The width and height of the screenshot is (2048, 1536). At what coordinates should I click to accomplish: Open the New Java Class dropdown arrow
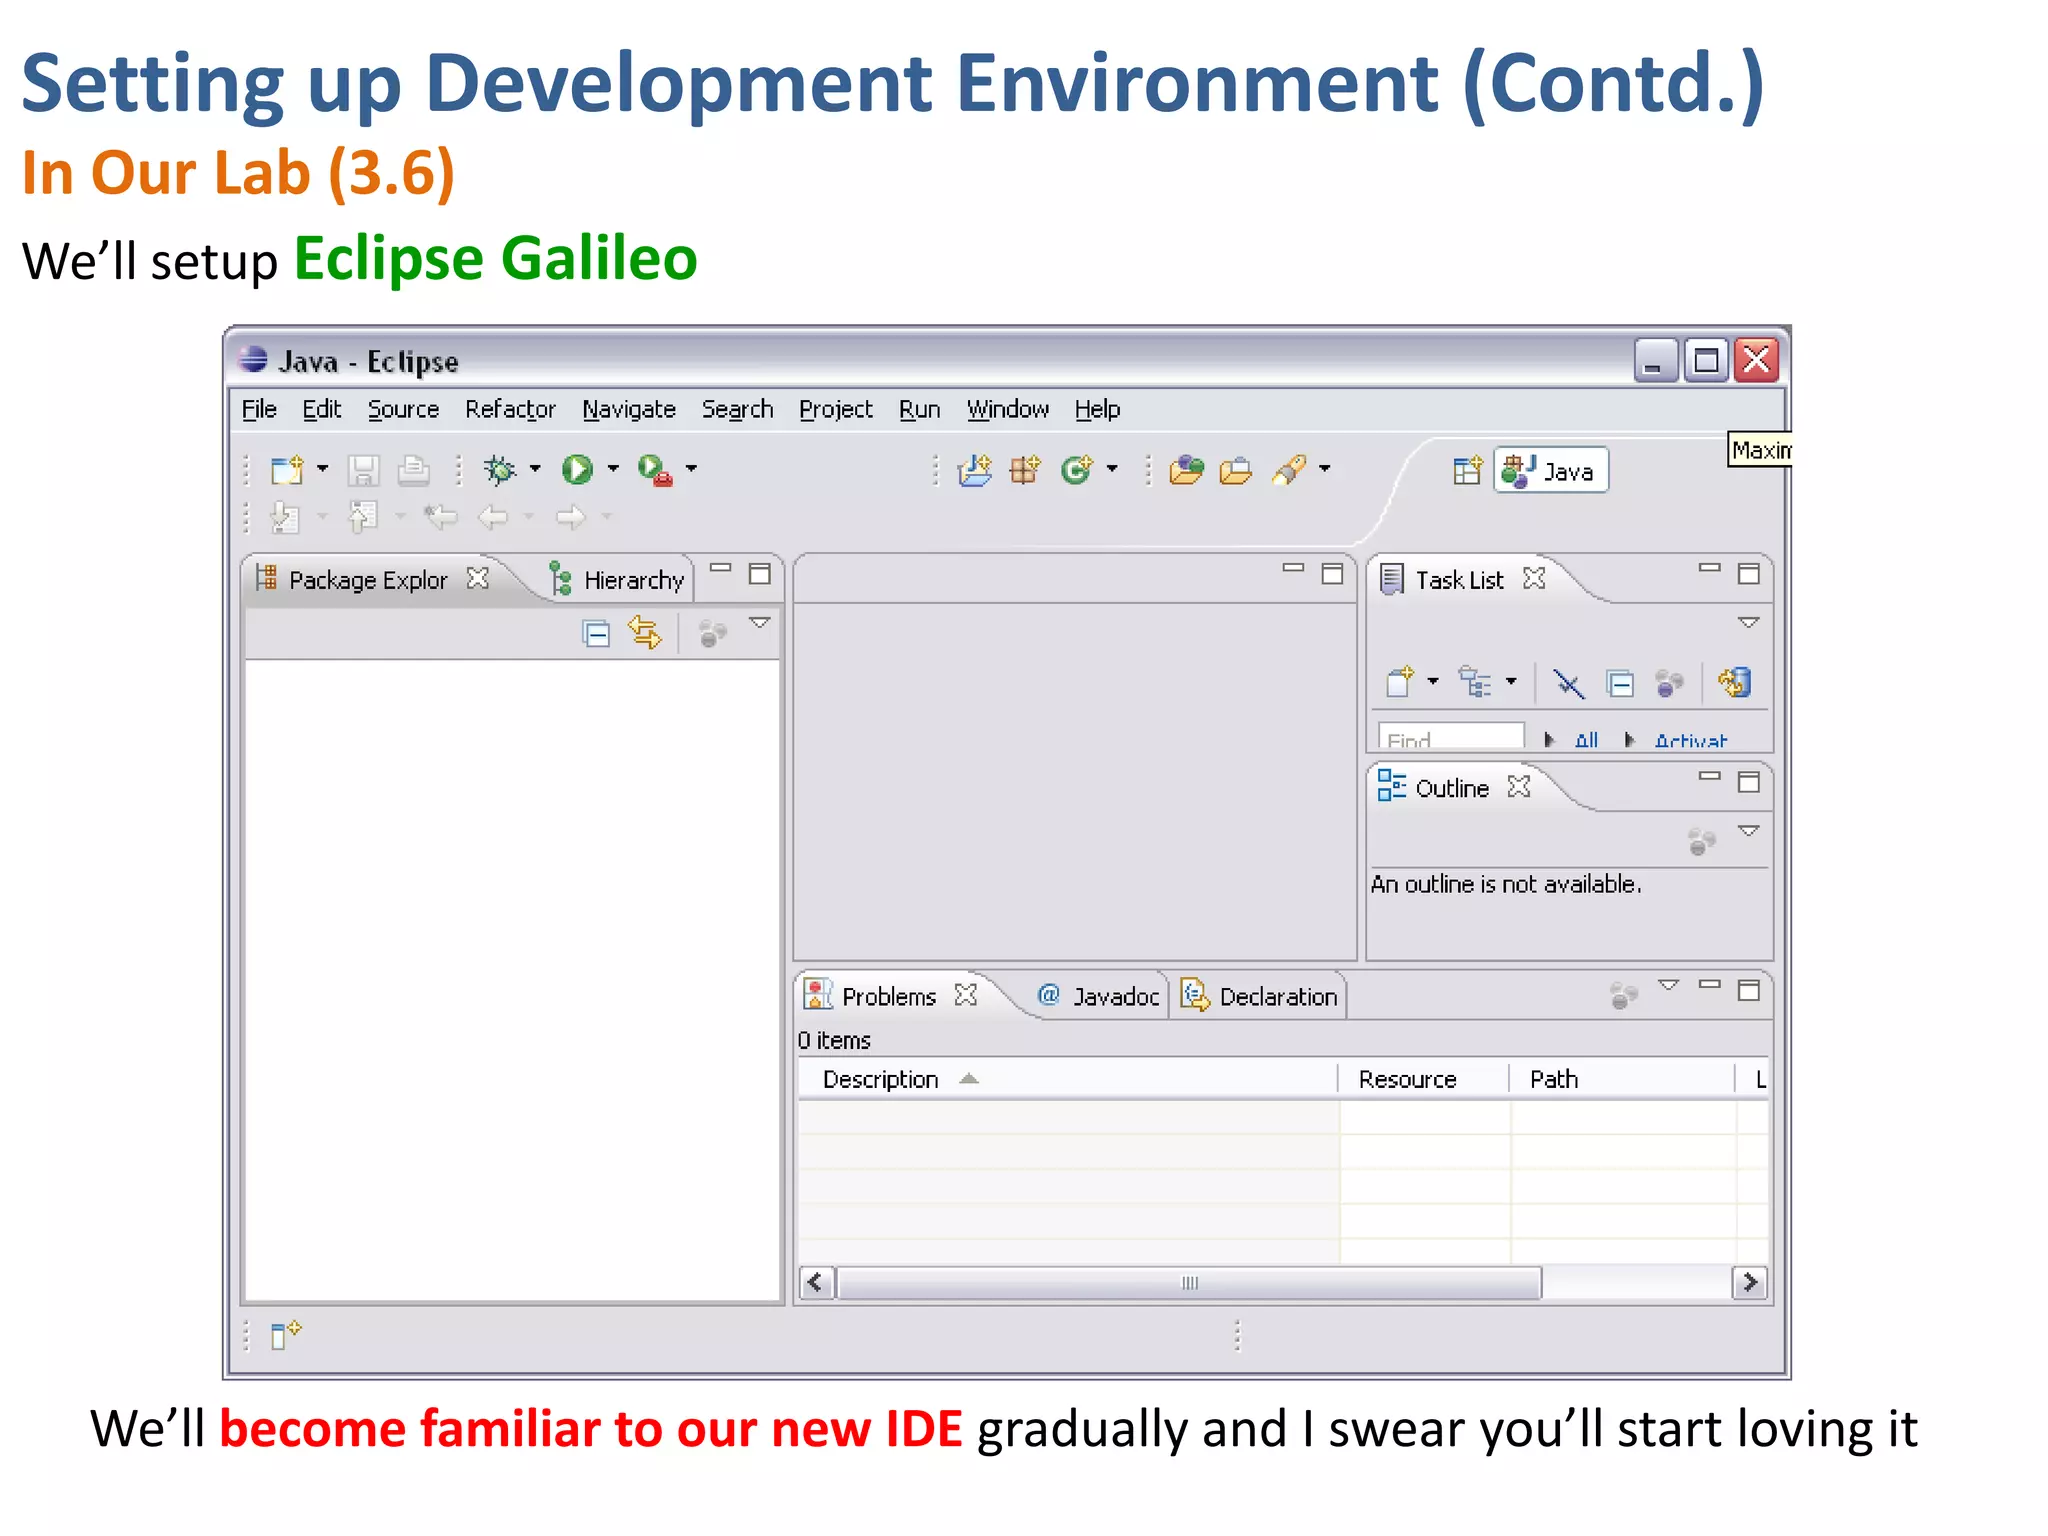tap(1112, 468)
